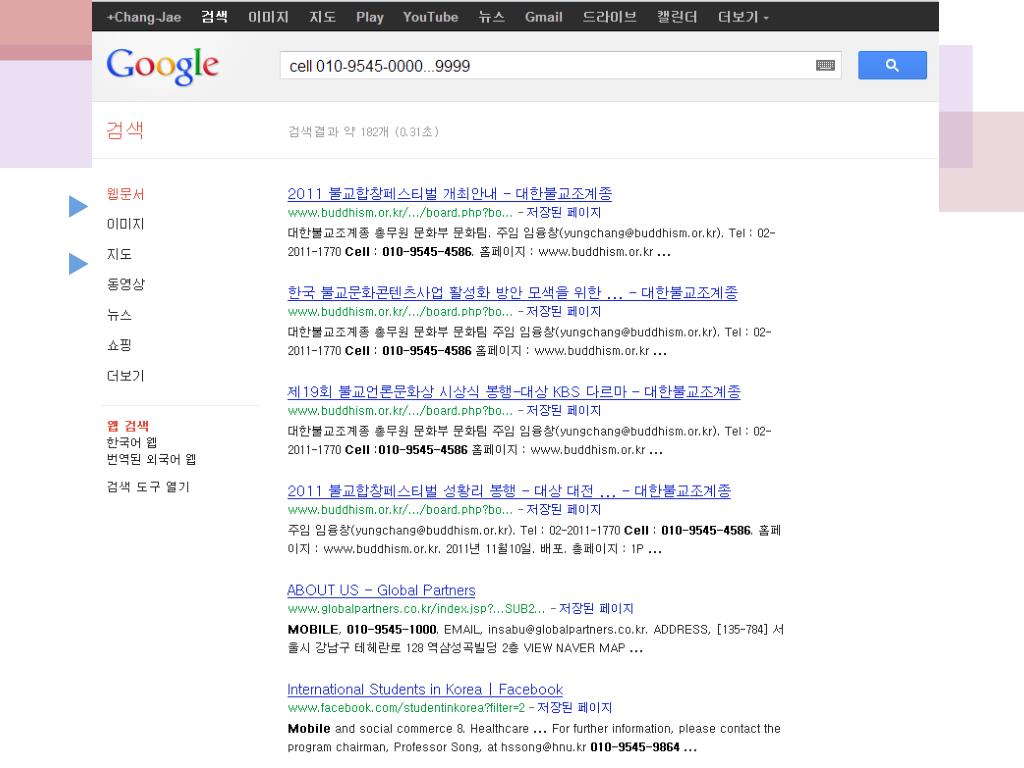1024x768 pixels.
Task: Click the Google logo
Action: pos(163,66)
